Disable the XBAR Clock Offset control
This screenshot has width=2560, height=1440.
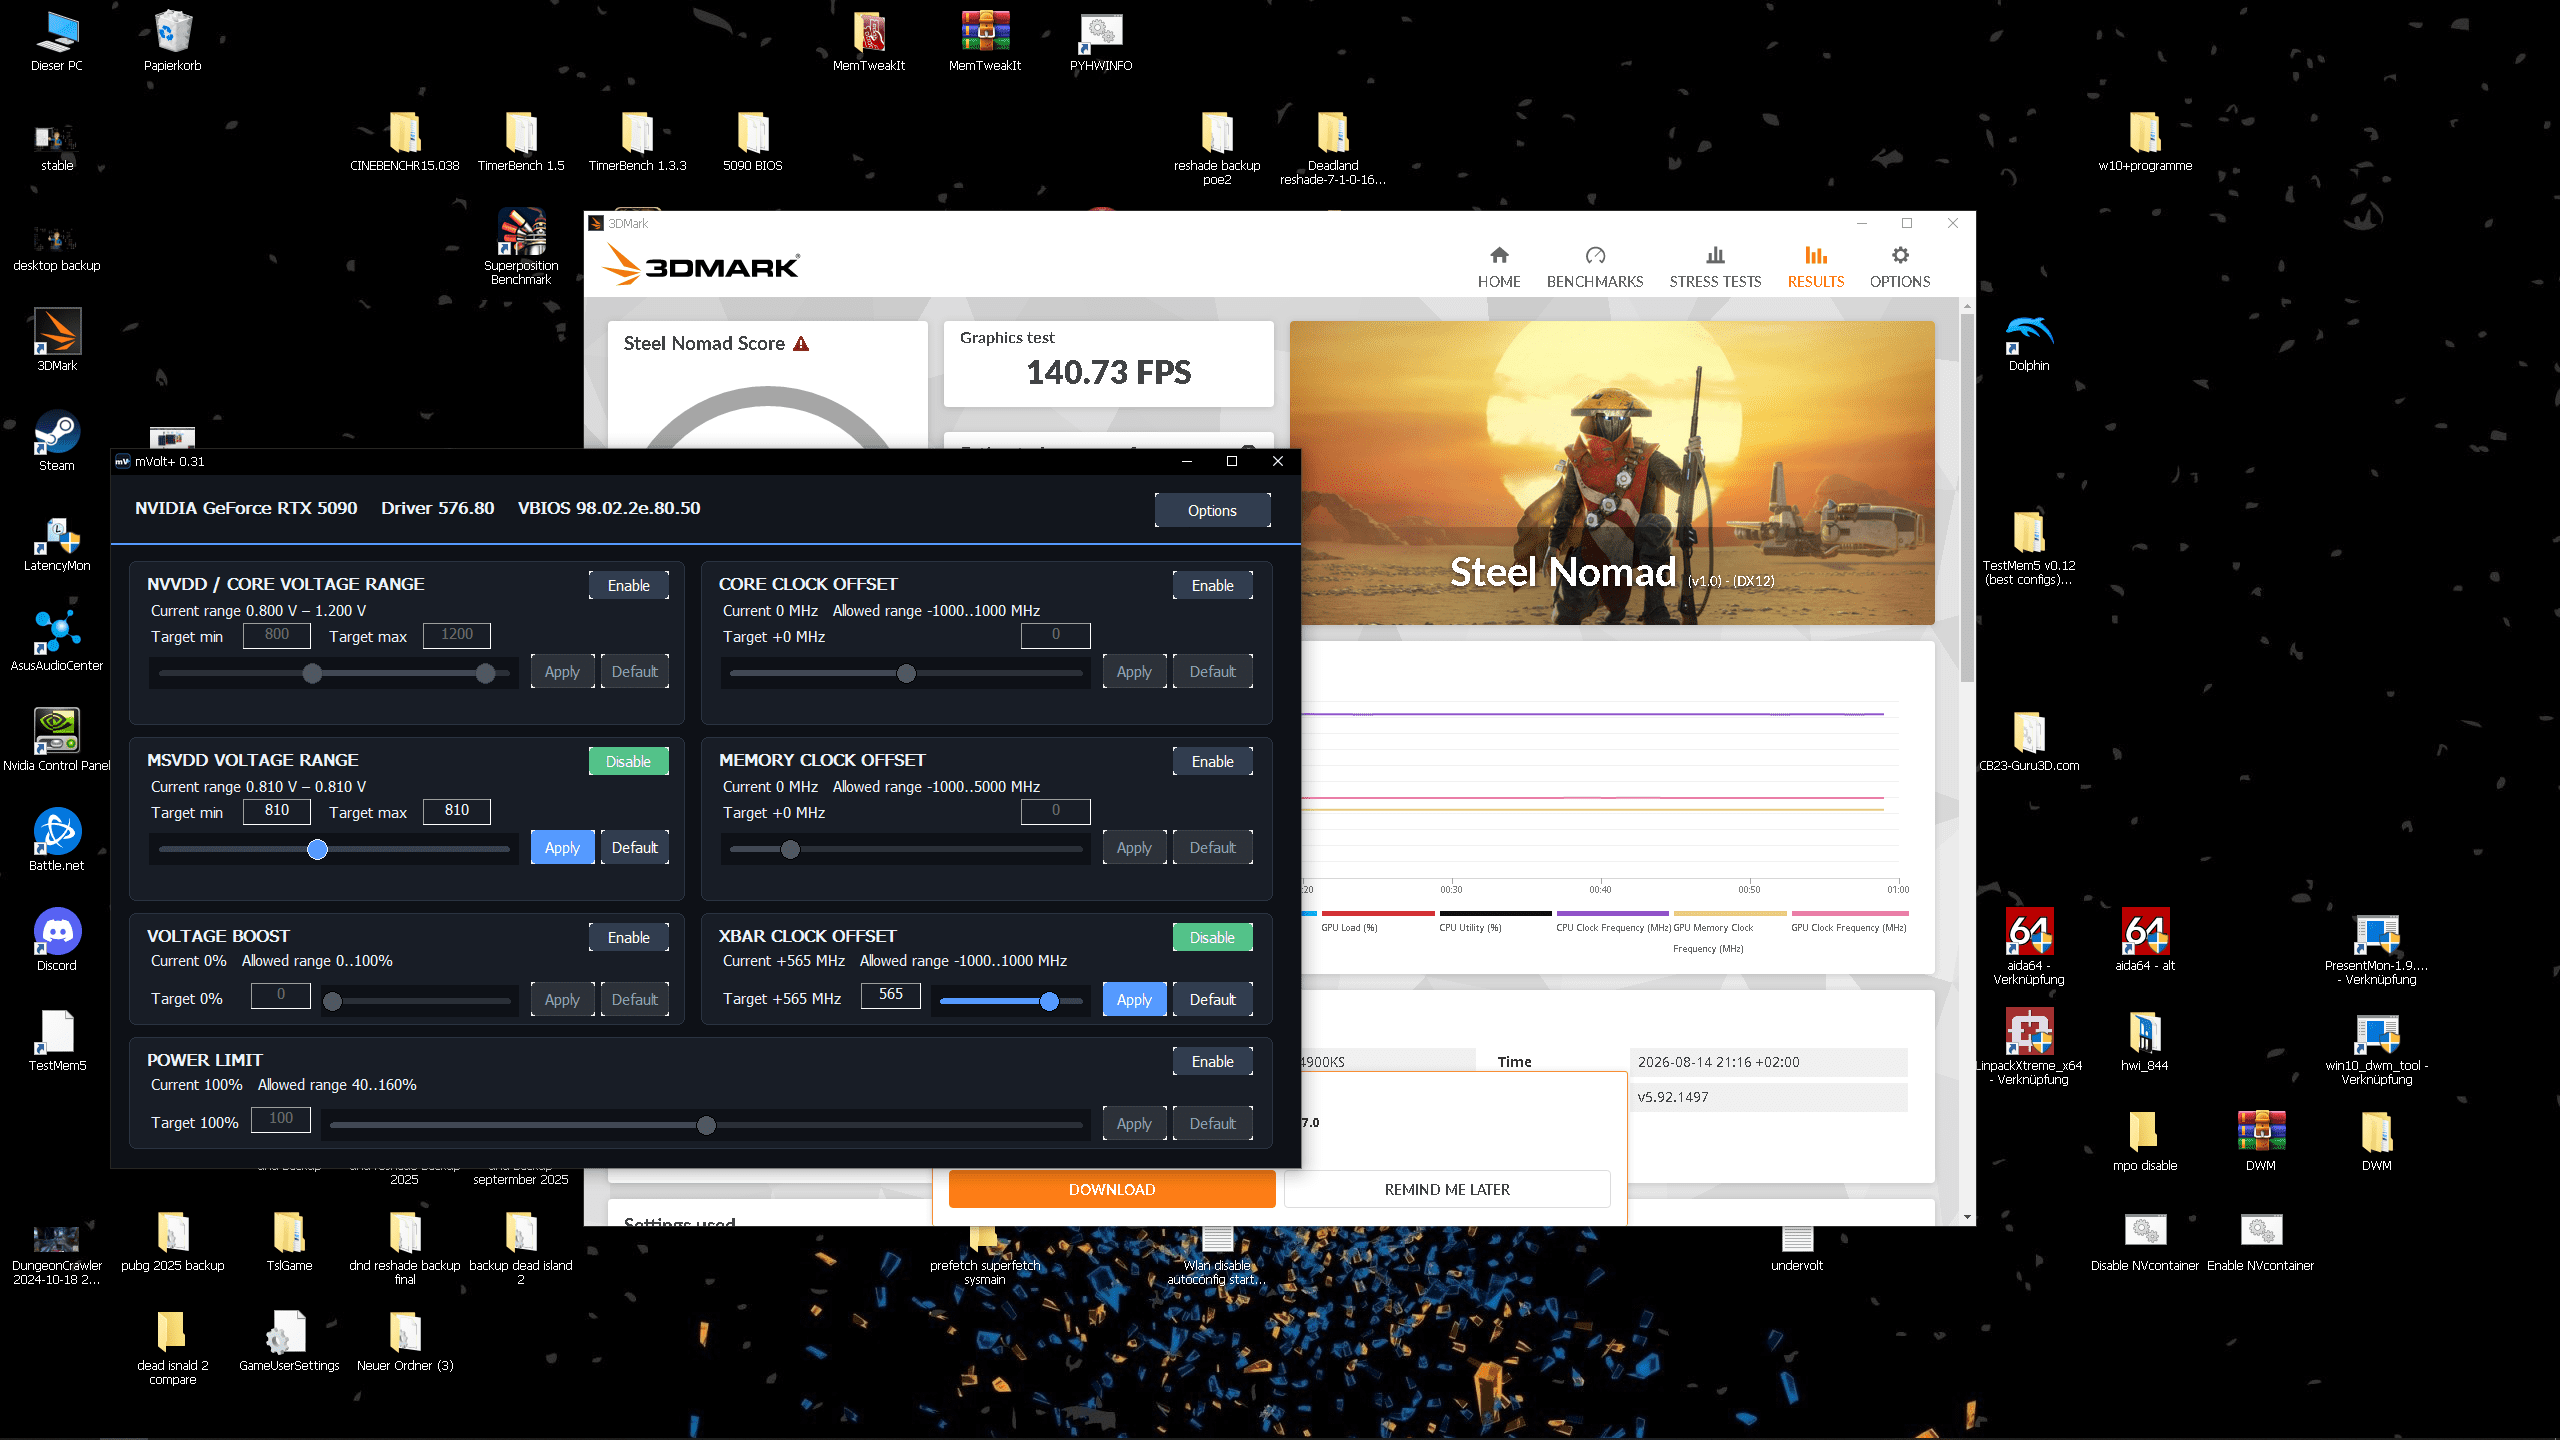tap(1212, 937)
